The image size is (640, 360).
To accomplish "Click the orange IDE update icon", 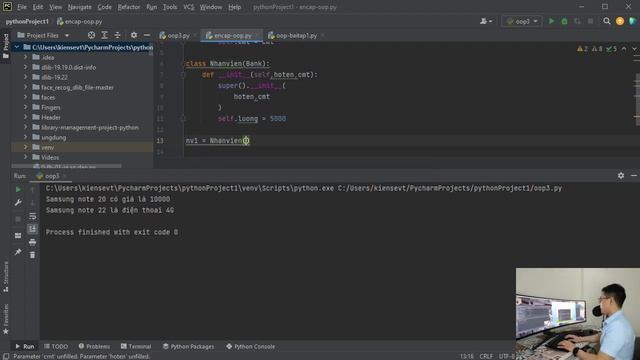I will click(620, 21).
